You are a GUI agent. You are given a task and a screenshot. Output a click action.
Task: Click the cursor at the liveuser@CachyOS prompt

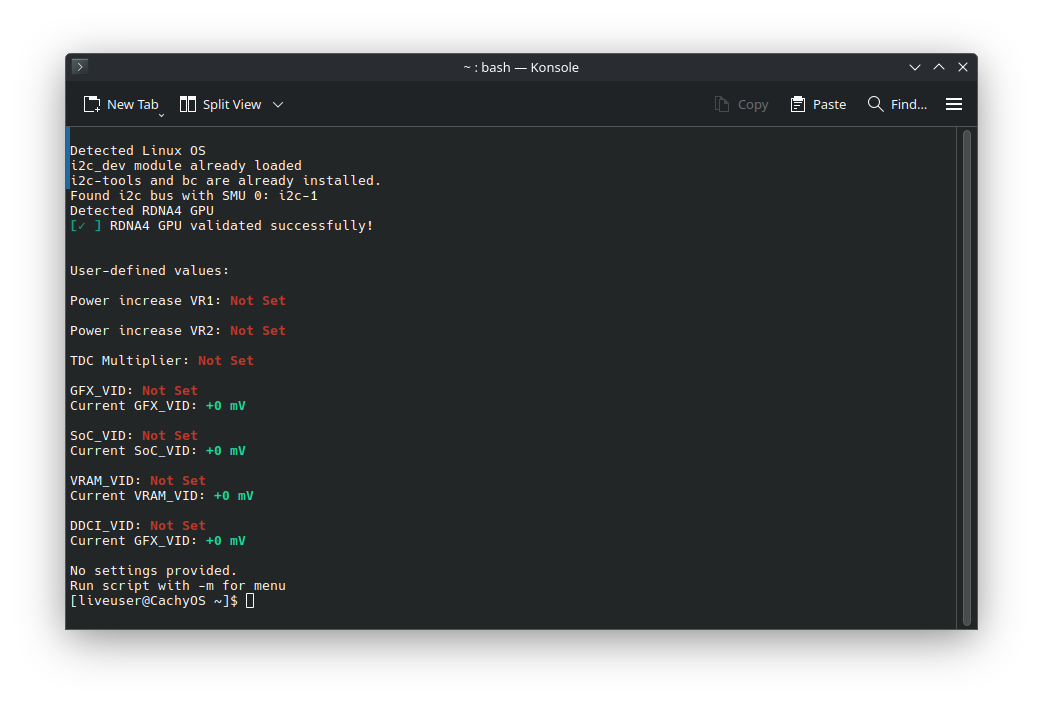tap(250, 600)
